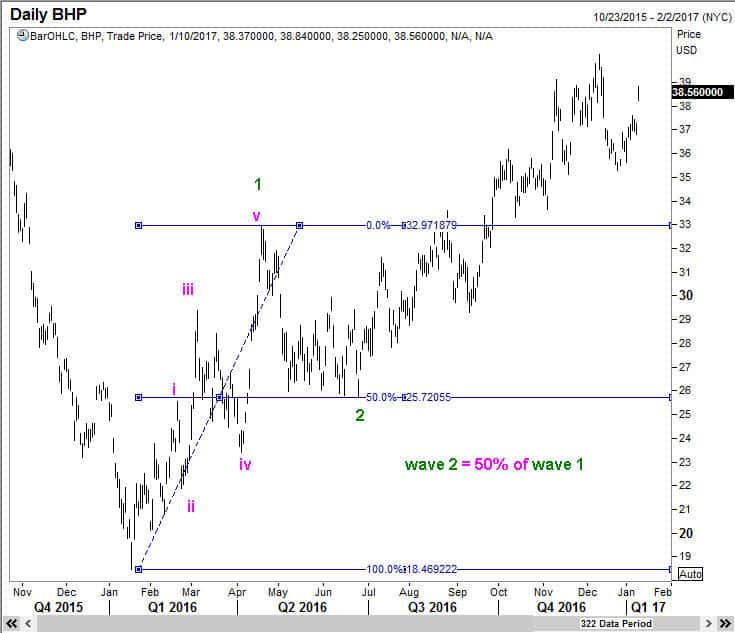
Task: Select the green wave 2 label
Action: [360, 415]
